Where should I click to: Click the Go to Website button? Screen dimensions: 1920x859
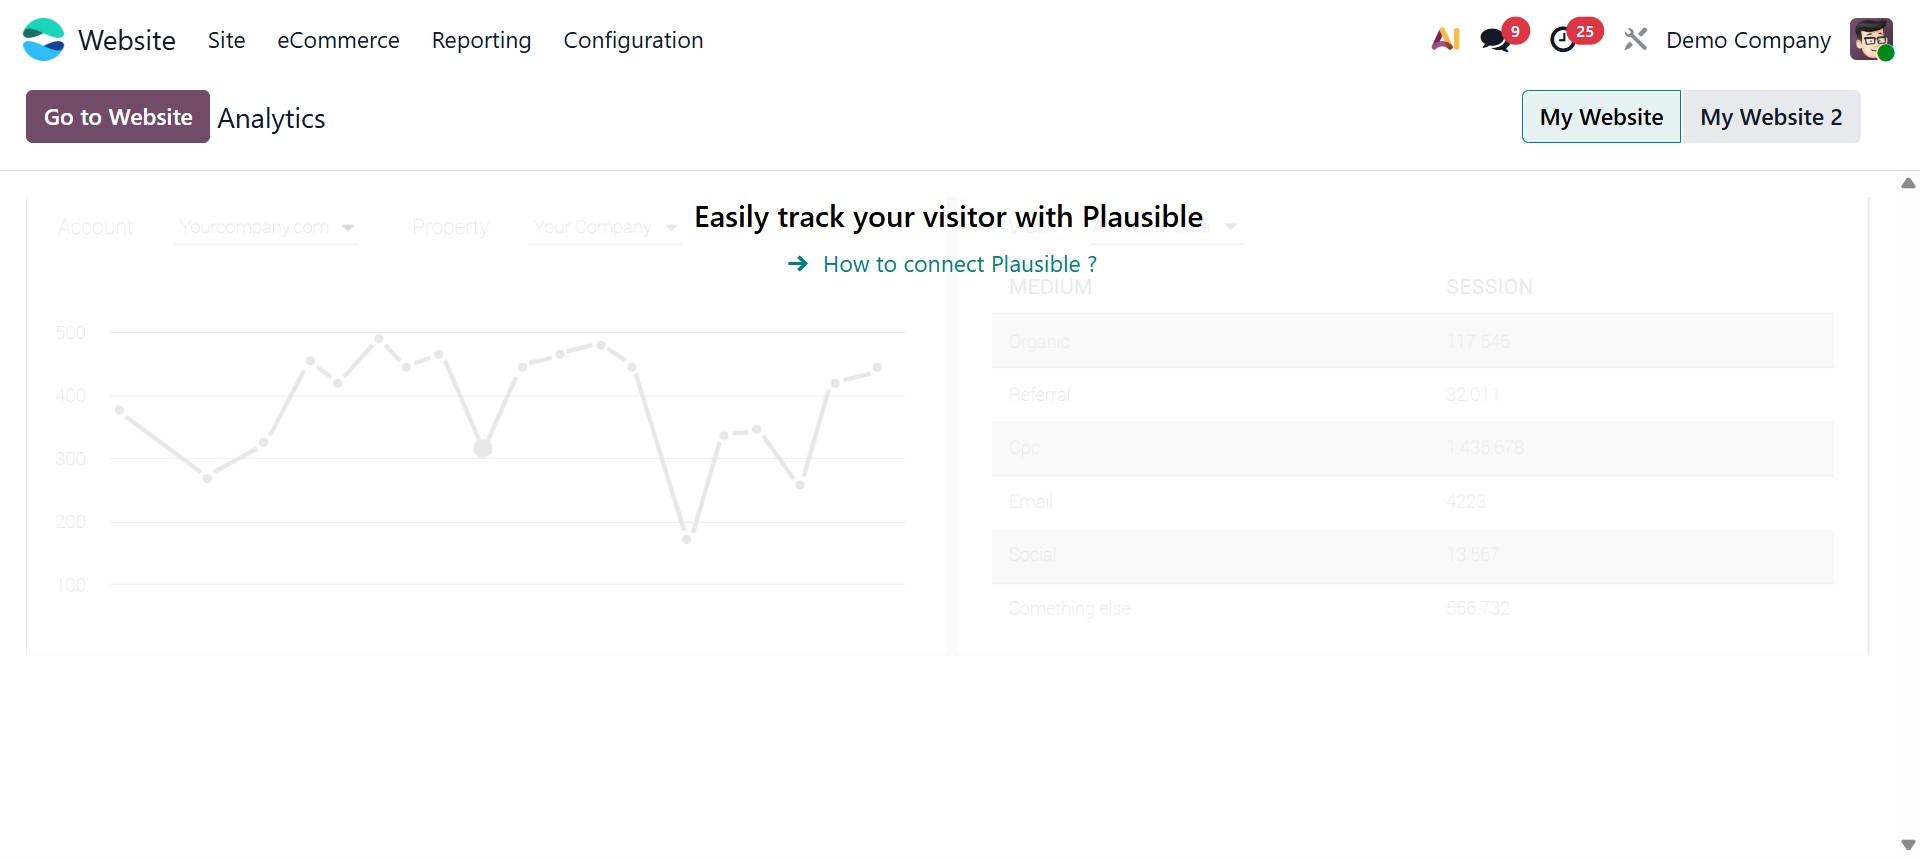[118, 117]
